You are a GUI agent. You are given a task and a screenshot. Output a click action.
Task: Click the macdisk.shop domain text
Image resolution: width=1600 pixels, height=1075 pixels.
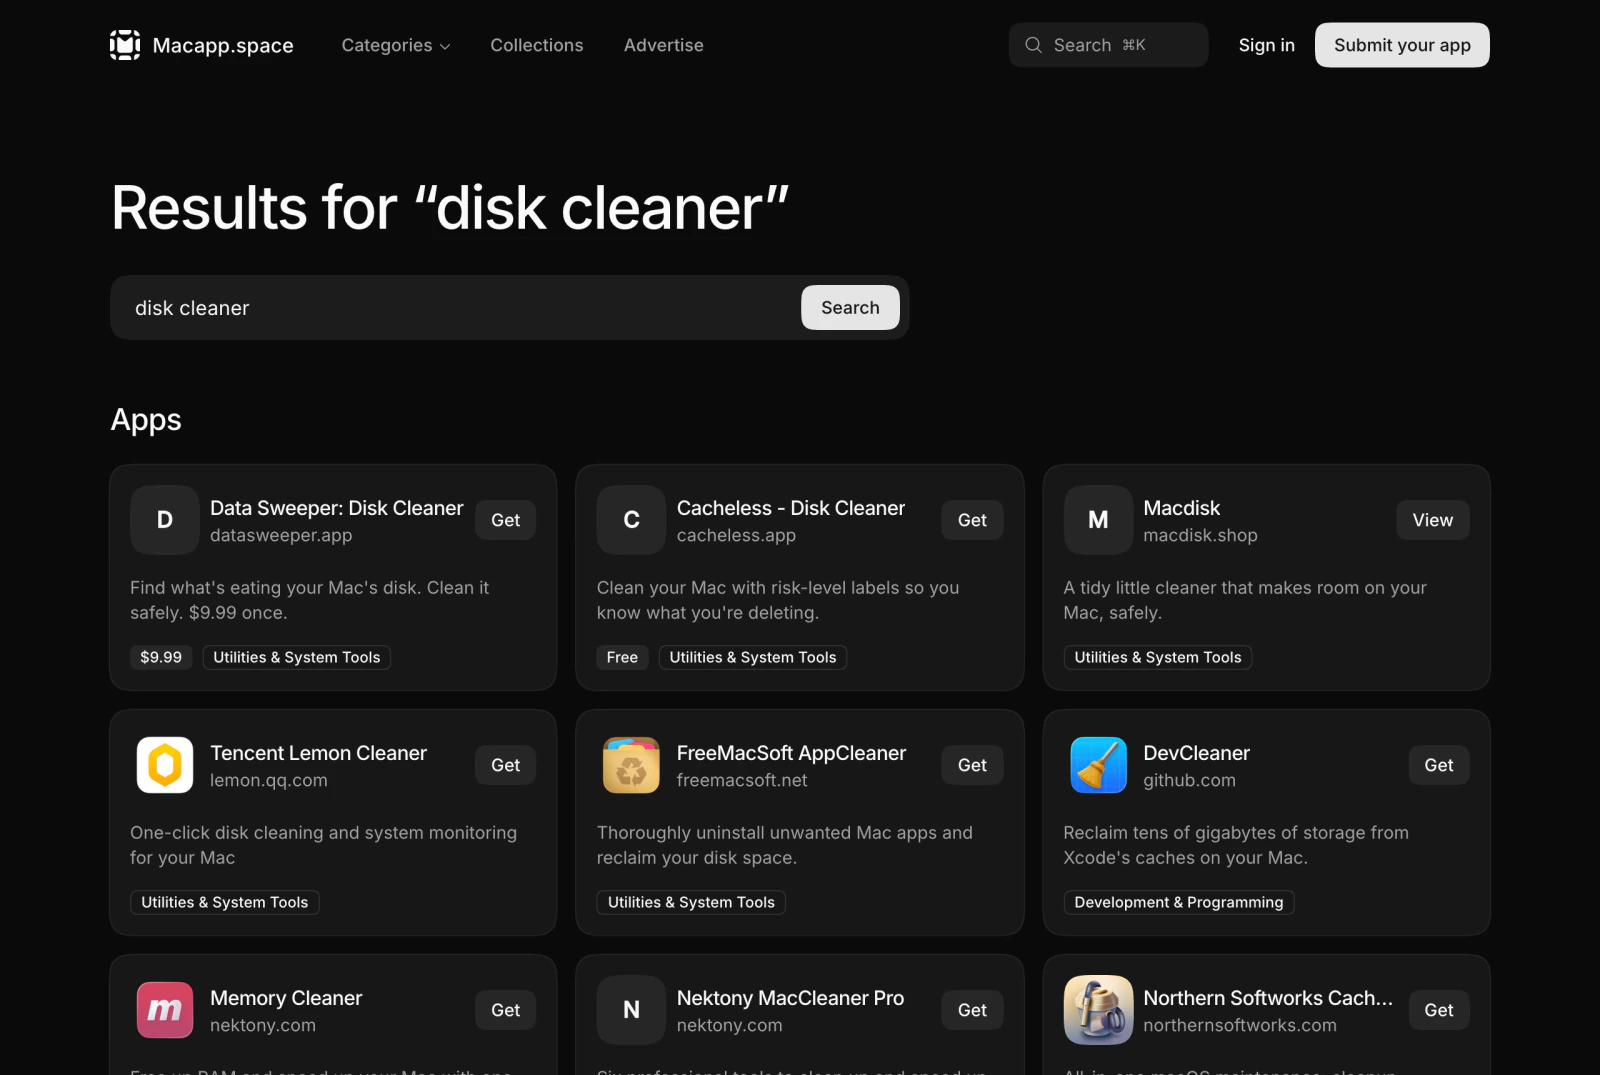coord(1200,535)
